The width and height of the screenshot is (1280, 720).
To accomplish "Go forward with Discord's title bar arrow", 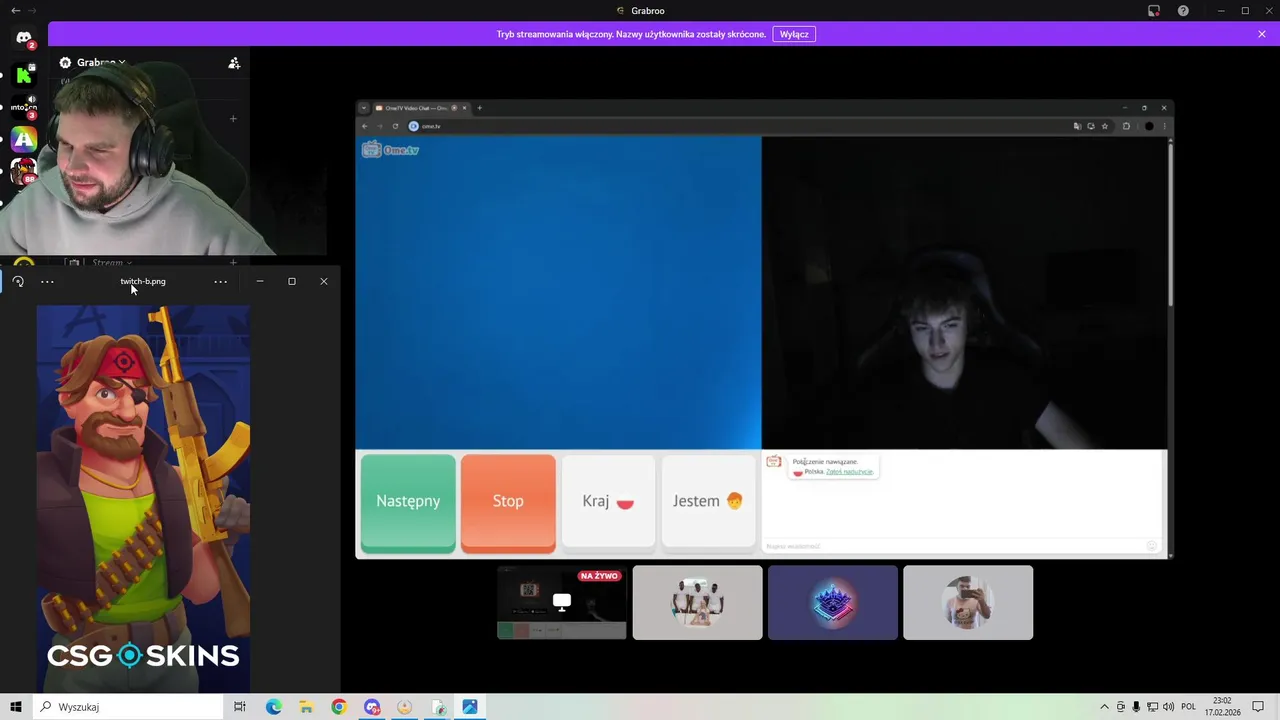I will tap(33, 11).
